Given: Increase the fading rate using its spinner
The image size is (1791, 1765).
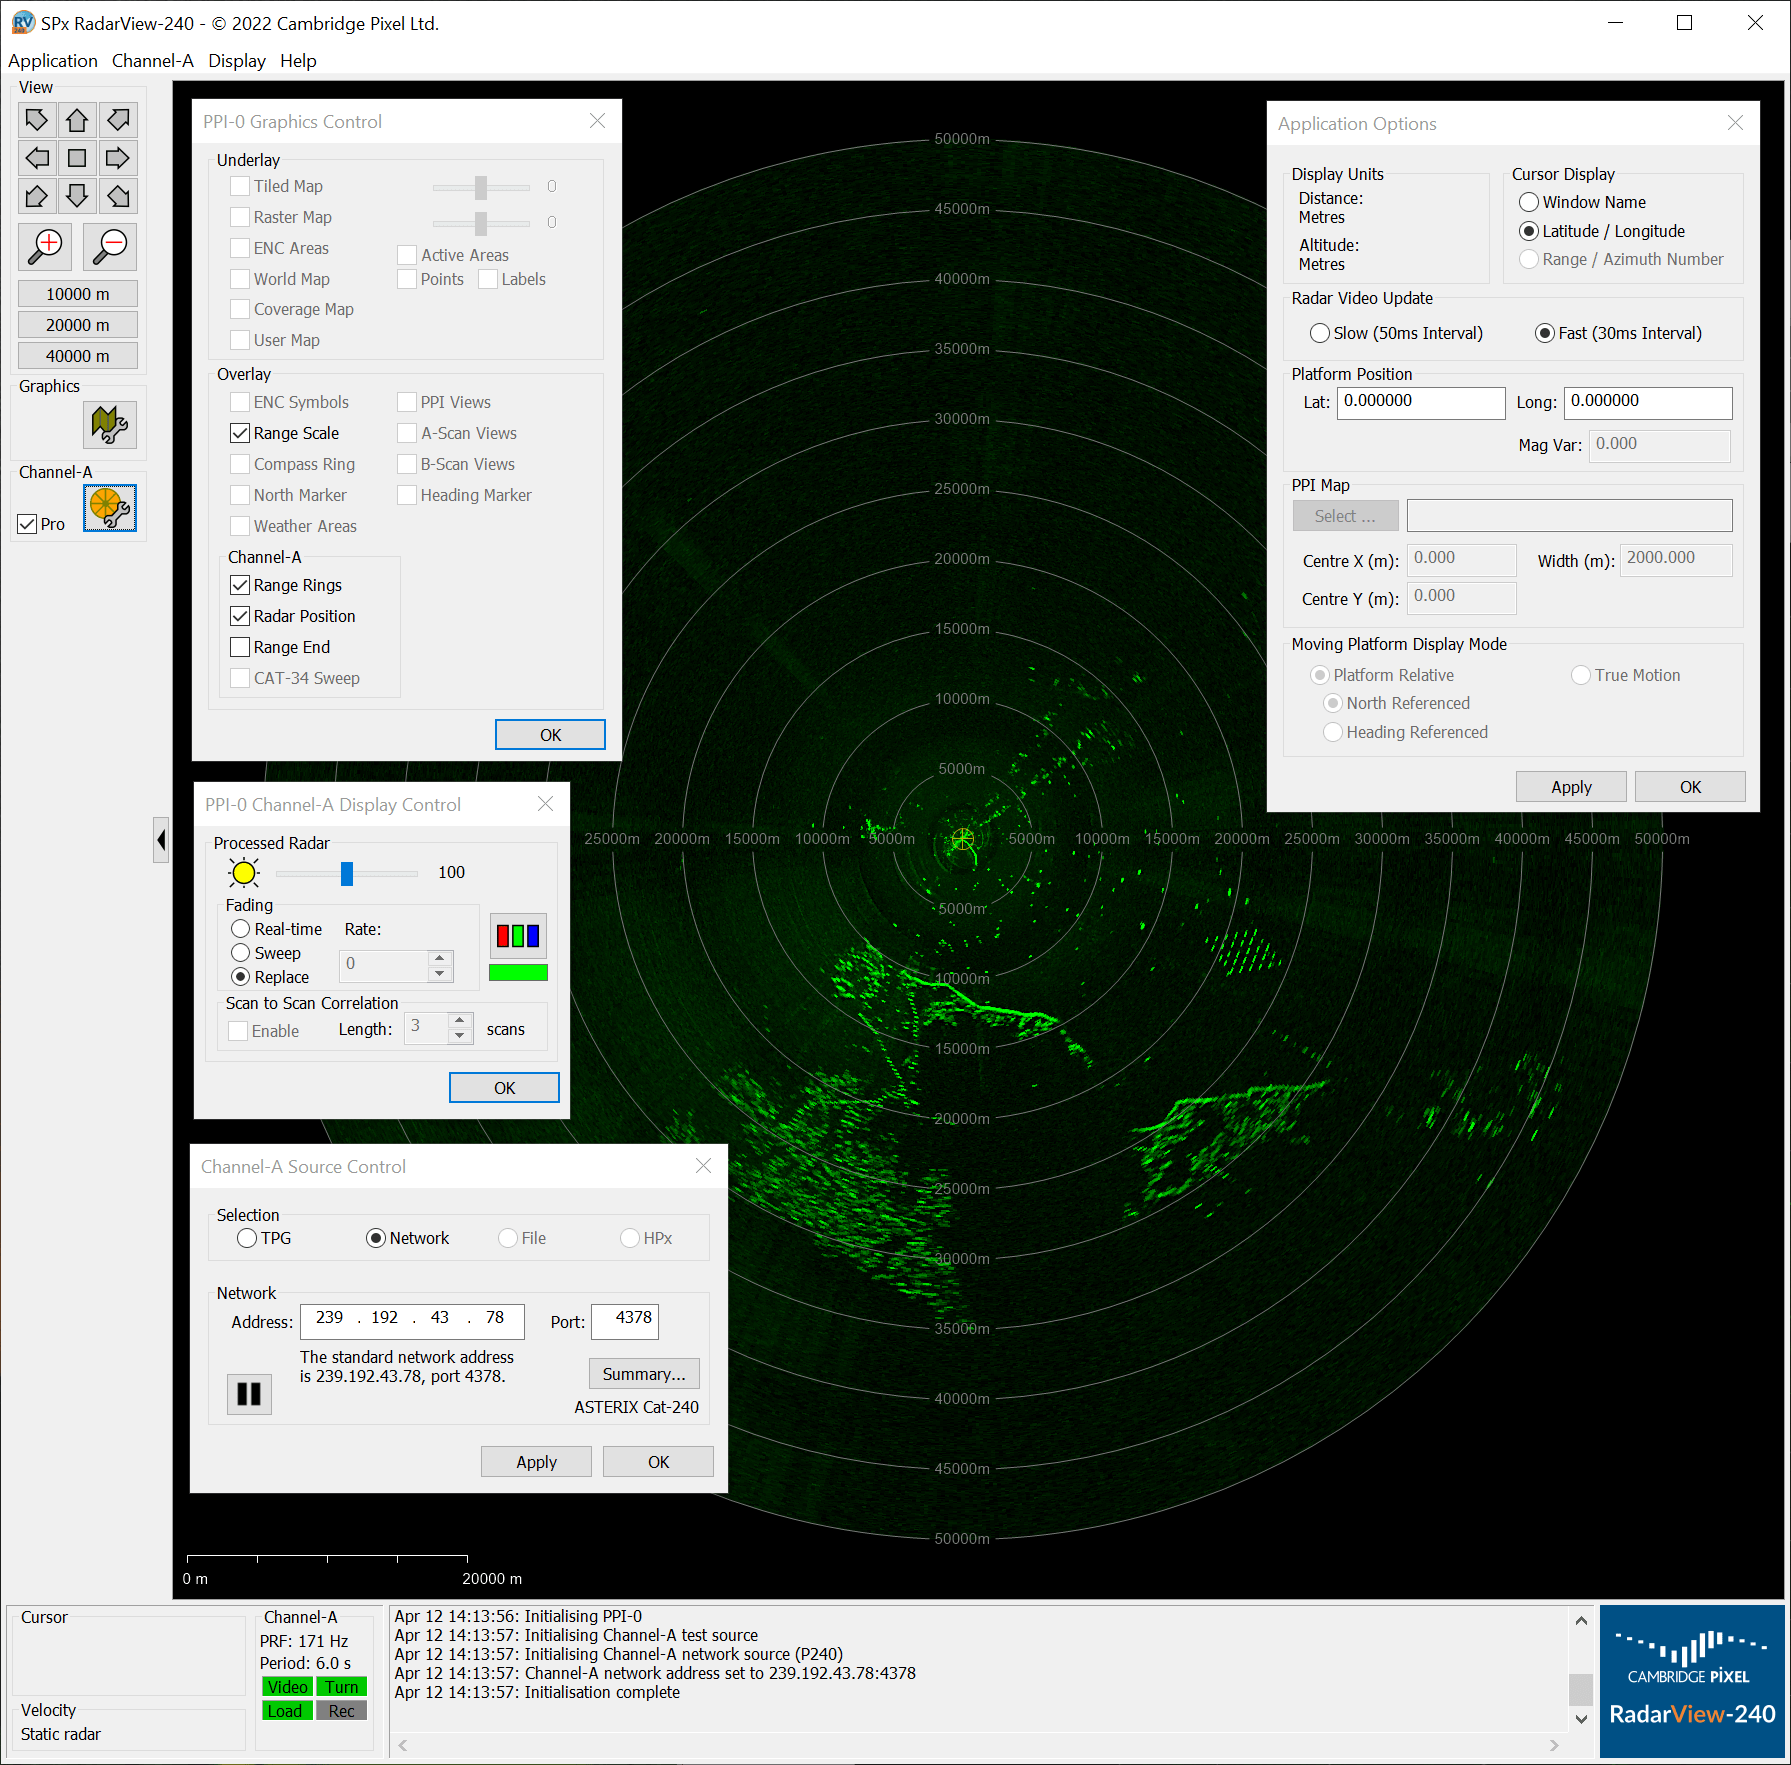Looking at the screenshot, I should click(439, 957).
